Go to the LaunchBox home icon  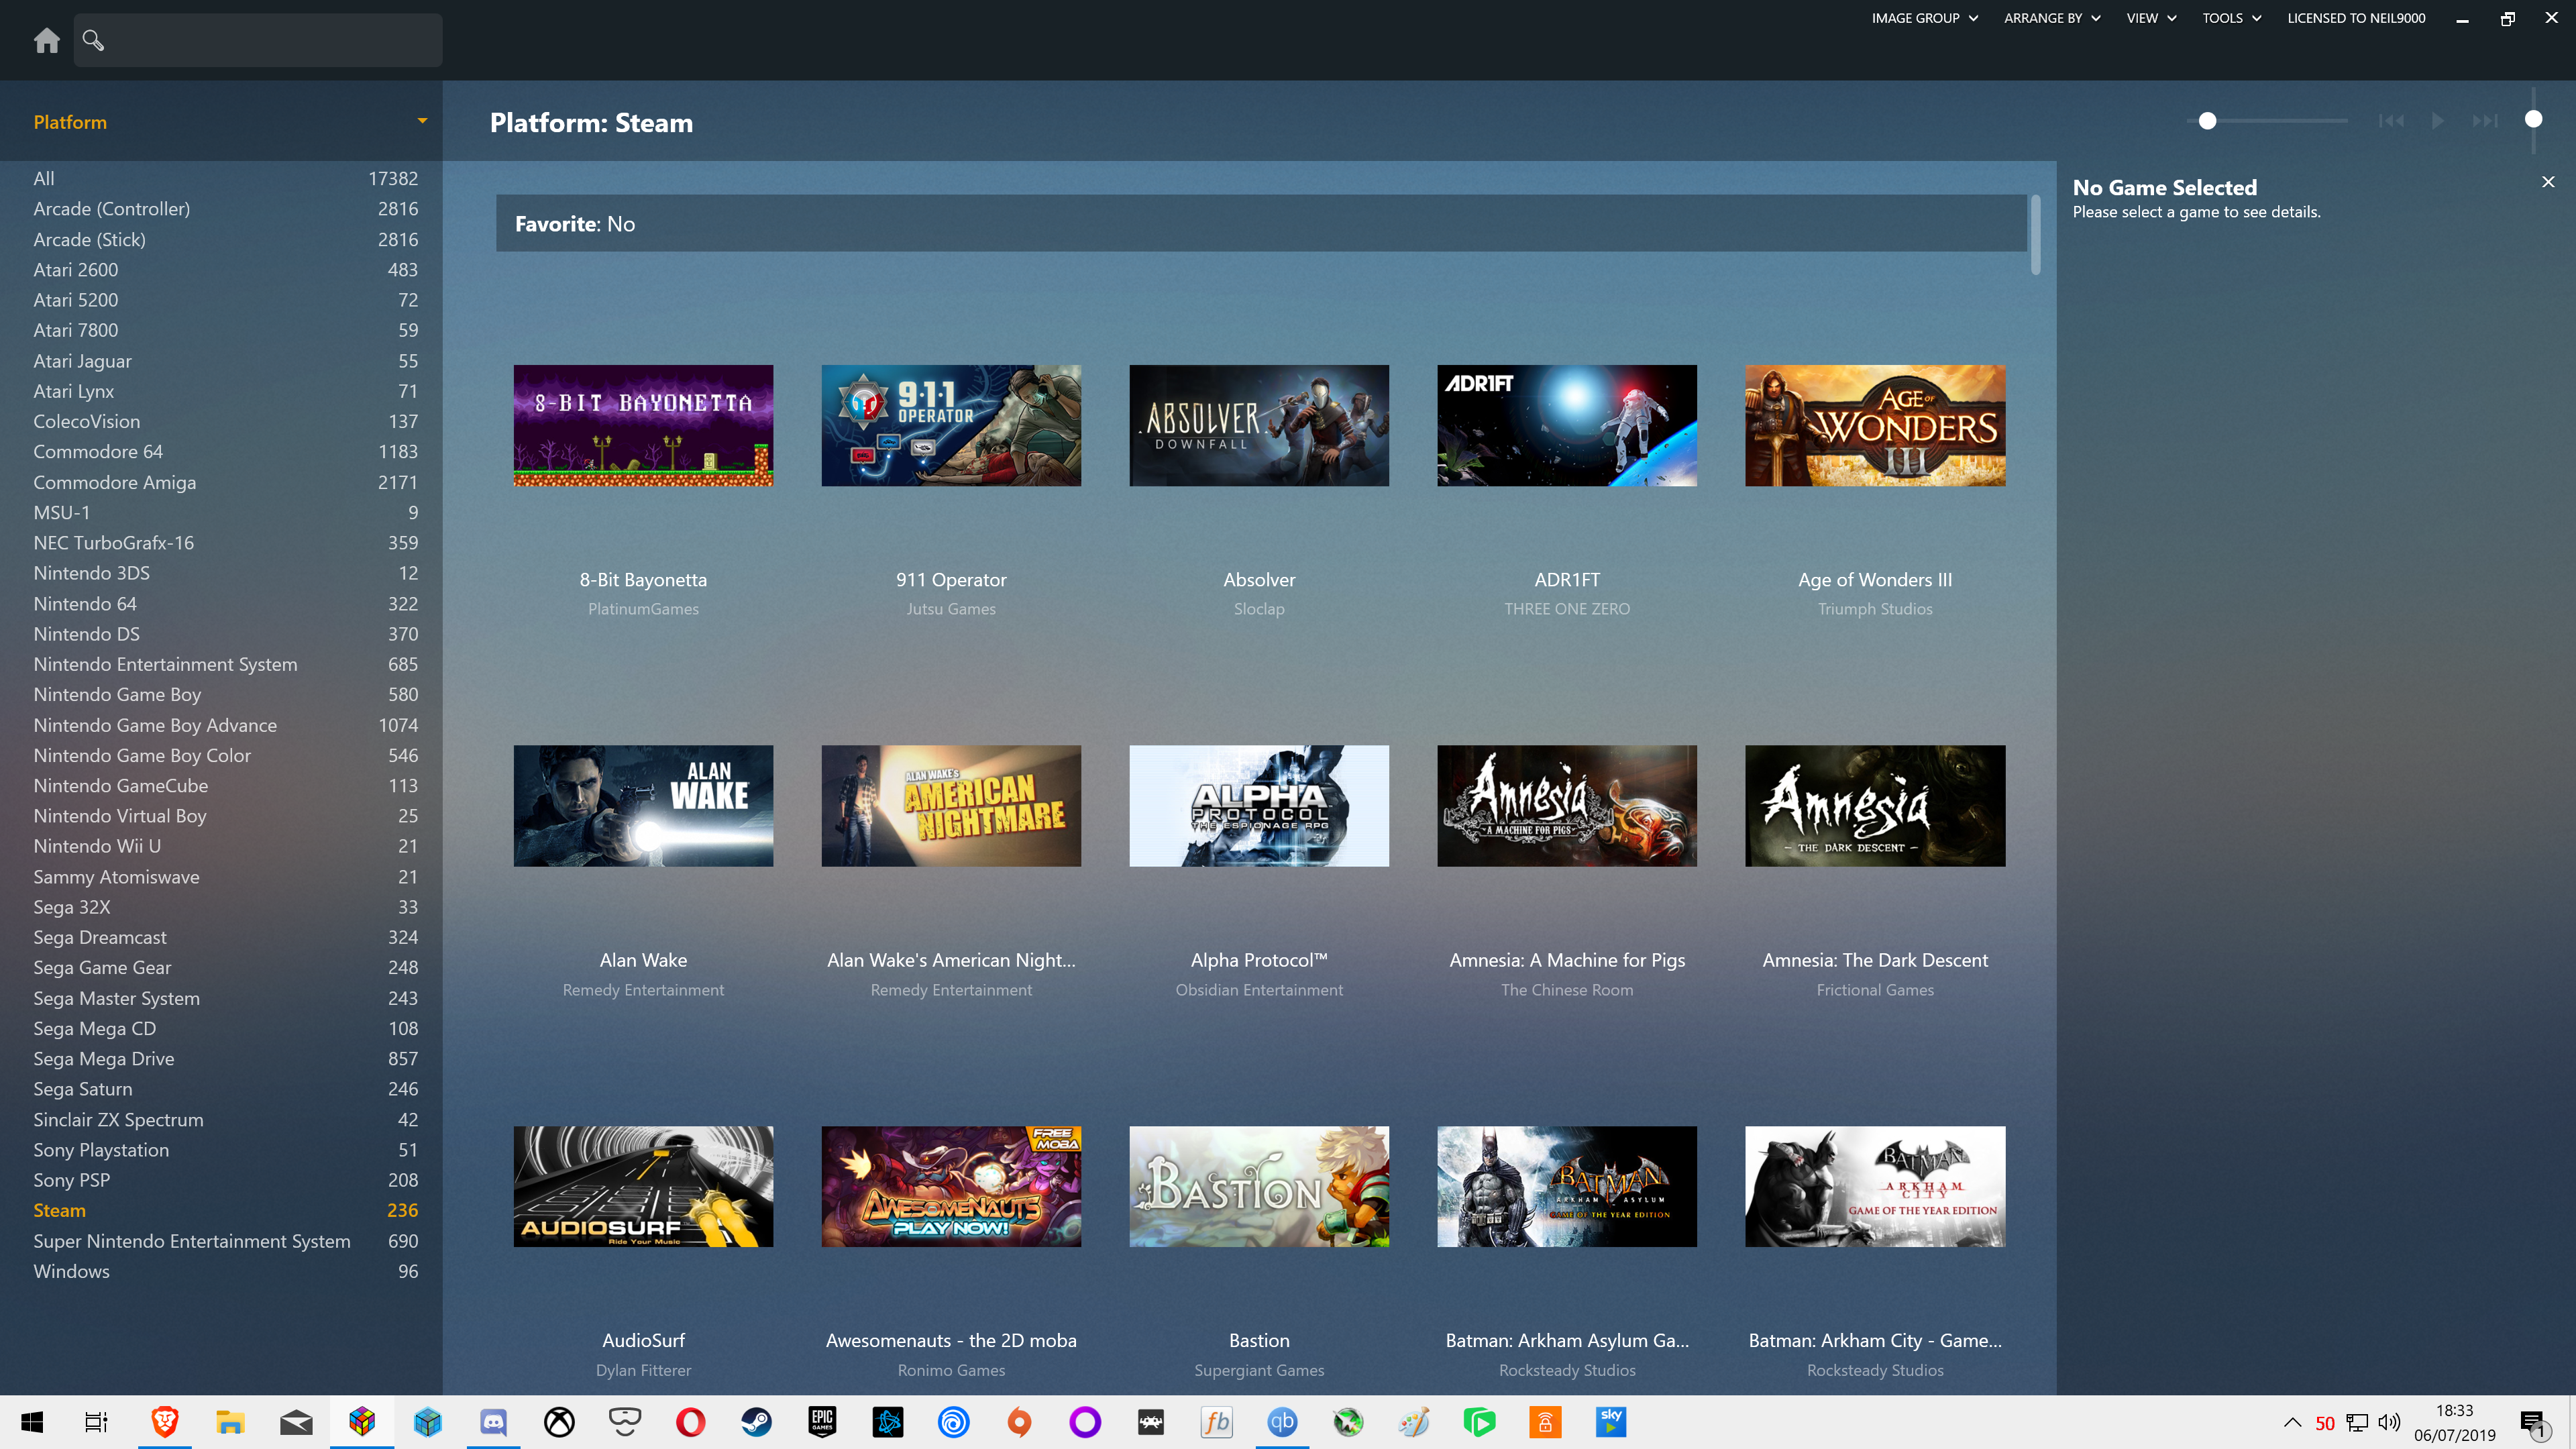click(x=46, y=40)
